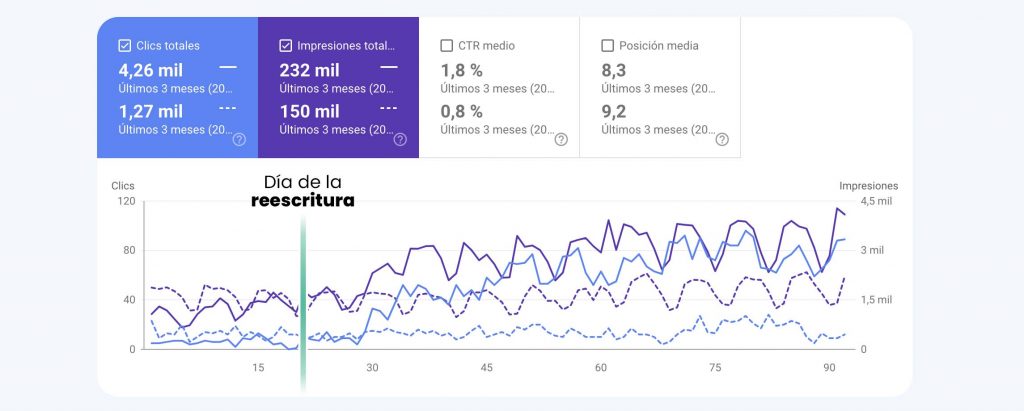
Task: Click the solid line legend in Clics card
Action: (x=228, y=67)
